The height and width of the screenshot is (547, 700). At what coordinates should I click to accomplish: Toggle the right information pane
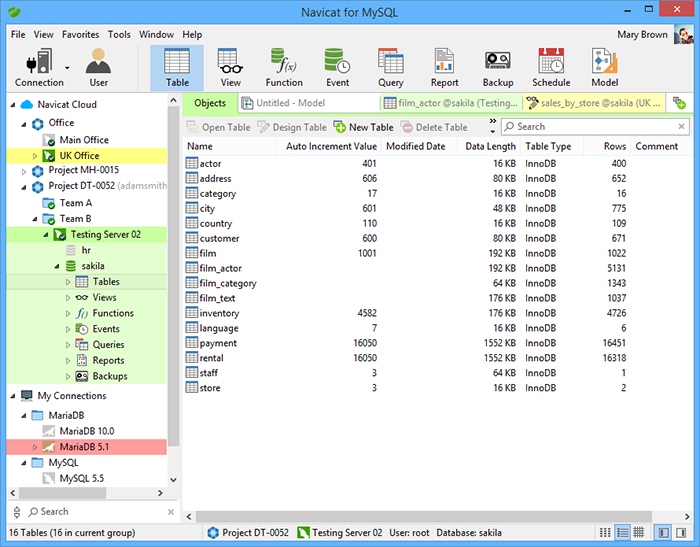pyautogui.click(x=681, y=532)
